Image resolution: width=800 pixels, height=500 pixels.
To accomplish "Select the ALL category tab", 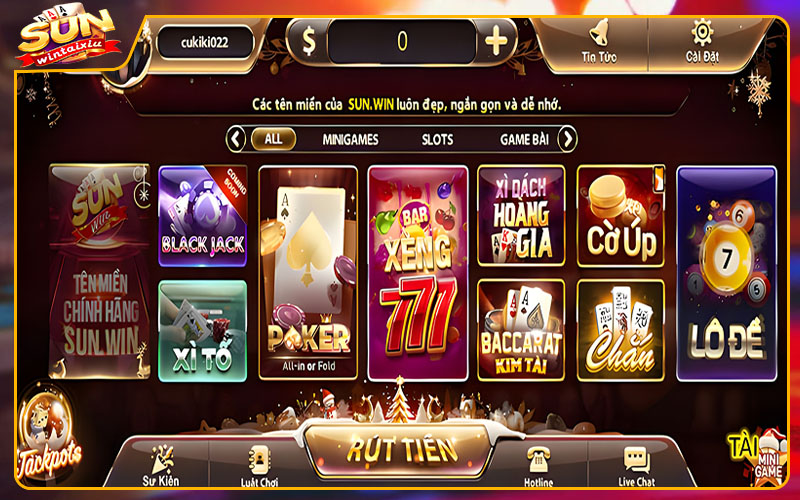I will click(273, 139).
